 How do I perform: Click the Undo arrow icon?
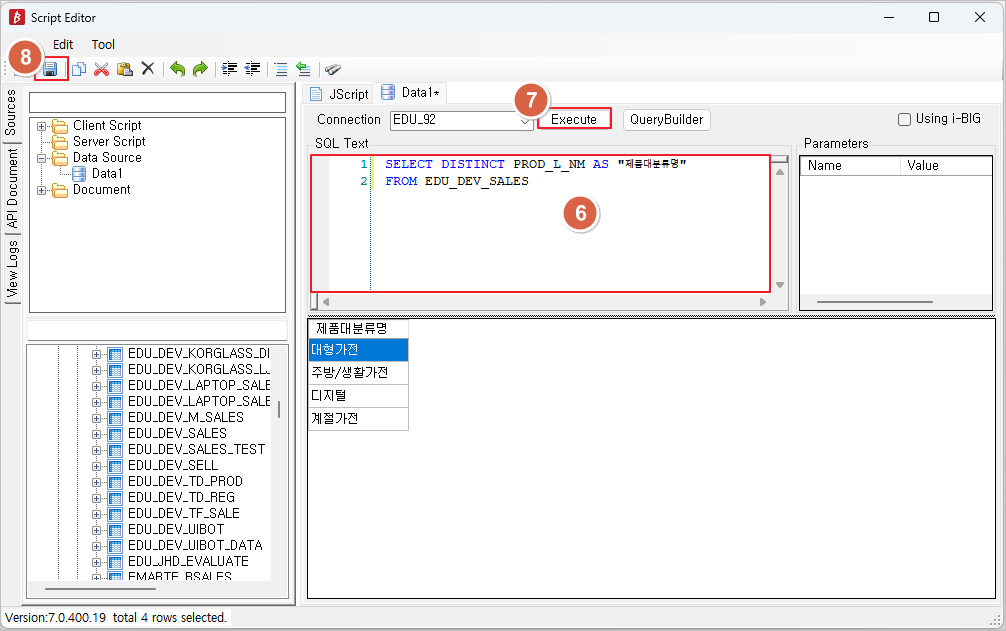[x=177, y=69]
